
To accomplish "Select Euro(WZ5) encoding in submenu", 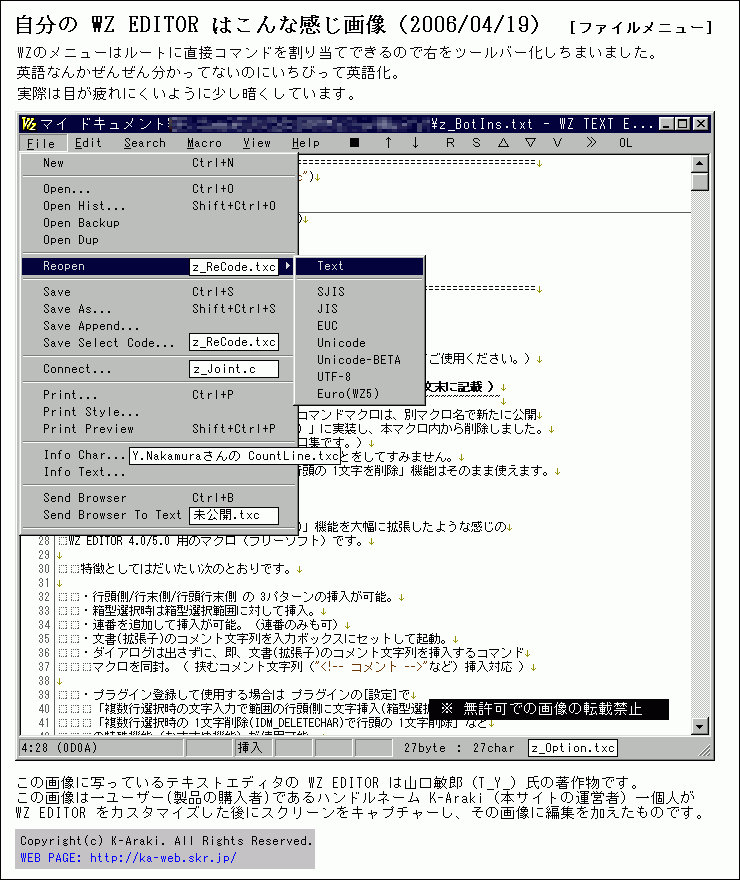I will point(359,393).
